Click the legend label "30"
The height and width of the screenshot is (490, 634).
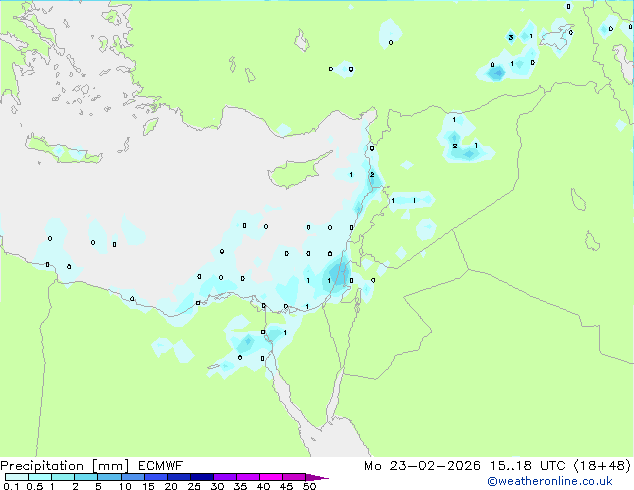pos(217,486)
